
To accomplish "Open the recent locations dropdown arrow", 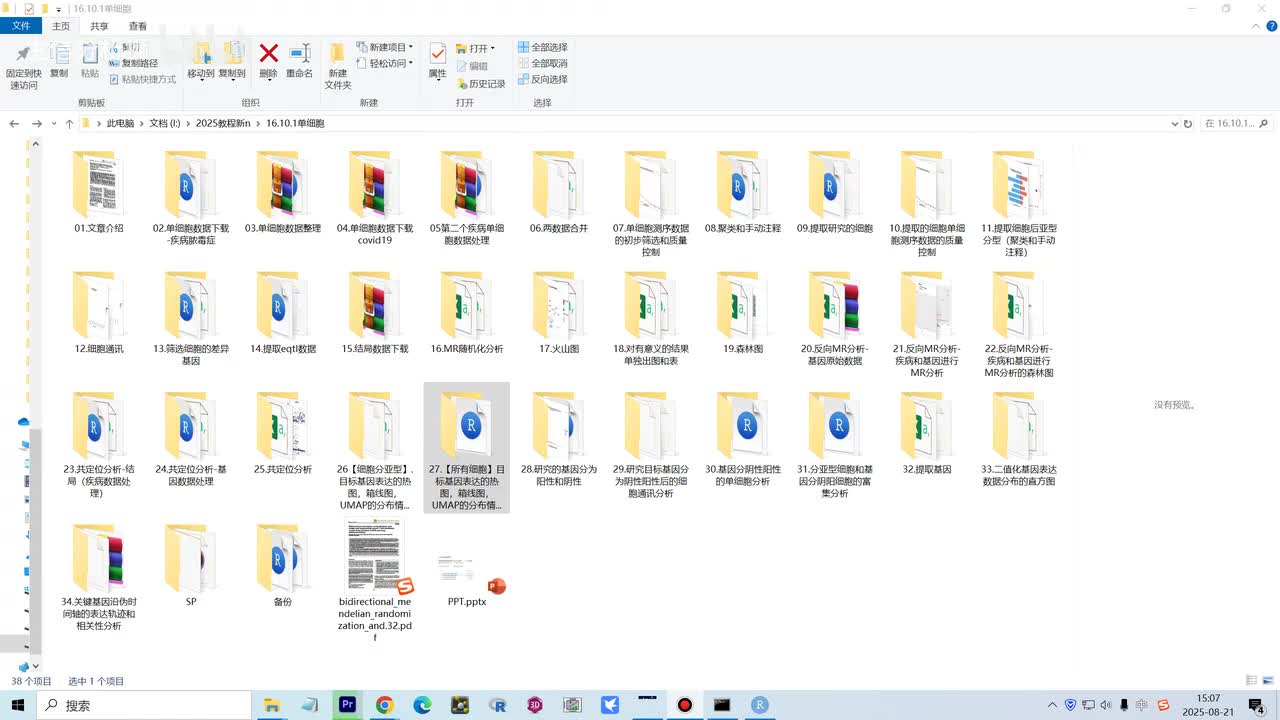I will pyautogui.click(x=53, y=124).
